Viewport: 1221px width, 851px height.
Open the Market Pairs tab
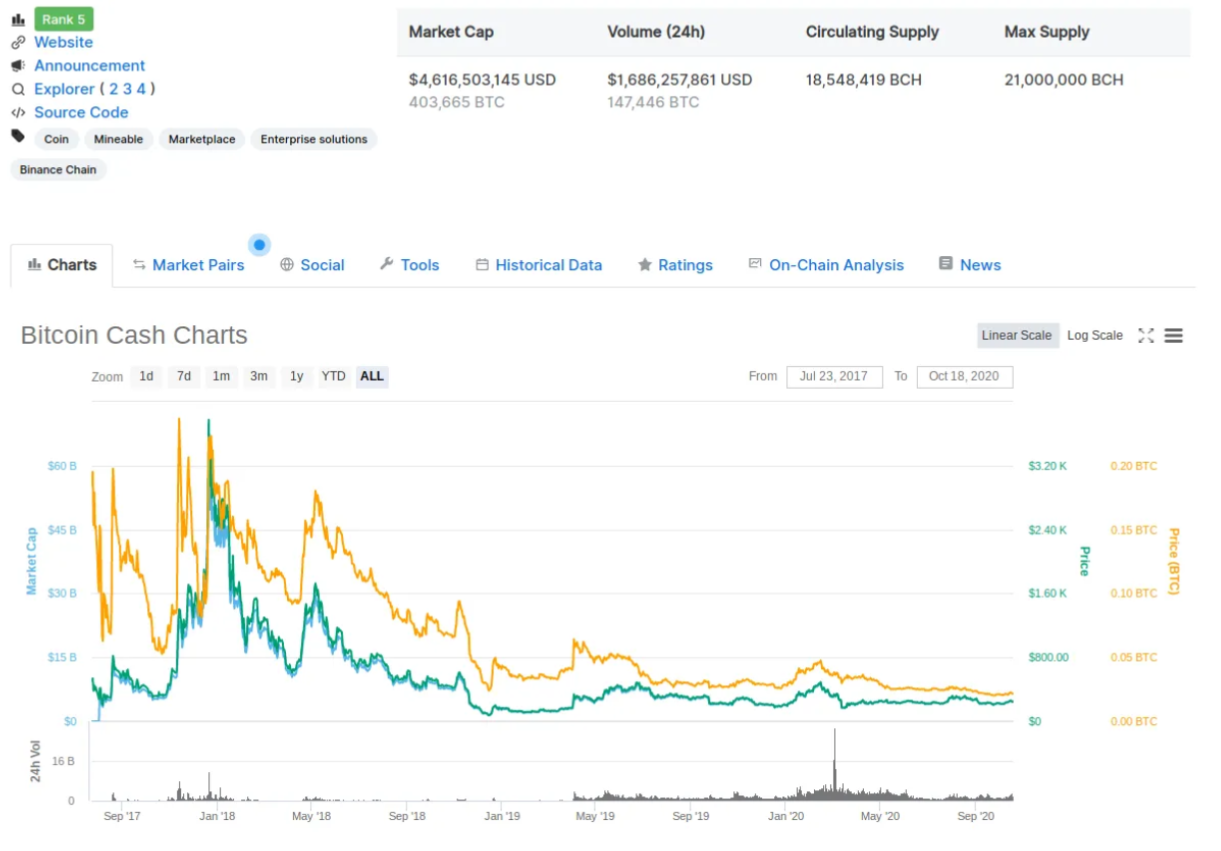pos(188,265)
